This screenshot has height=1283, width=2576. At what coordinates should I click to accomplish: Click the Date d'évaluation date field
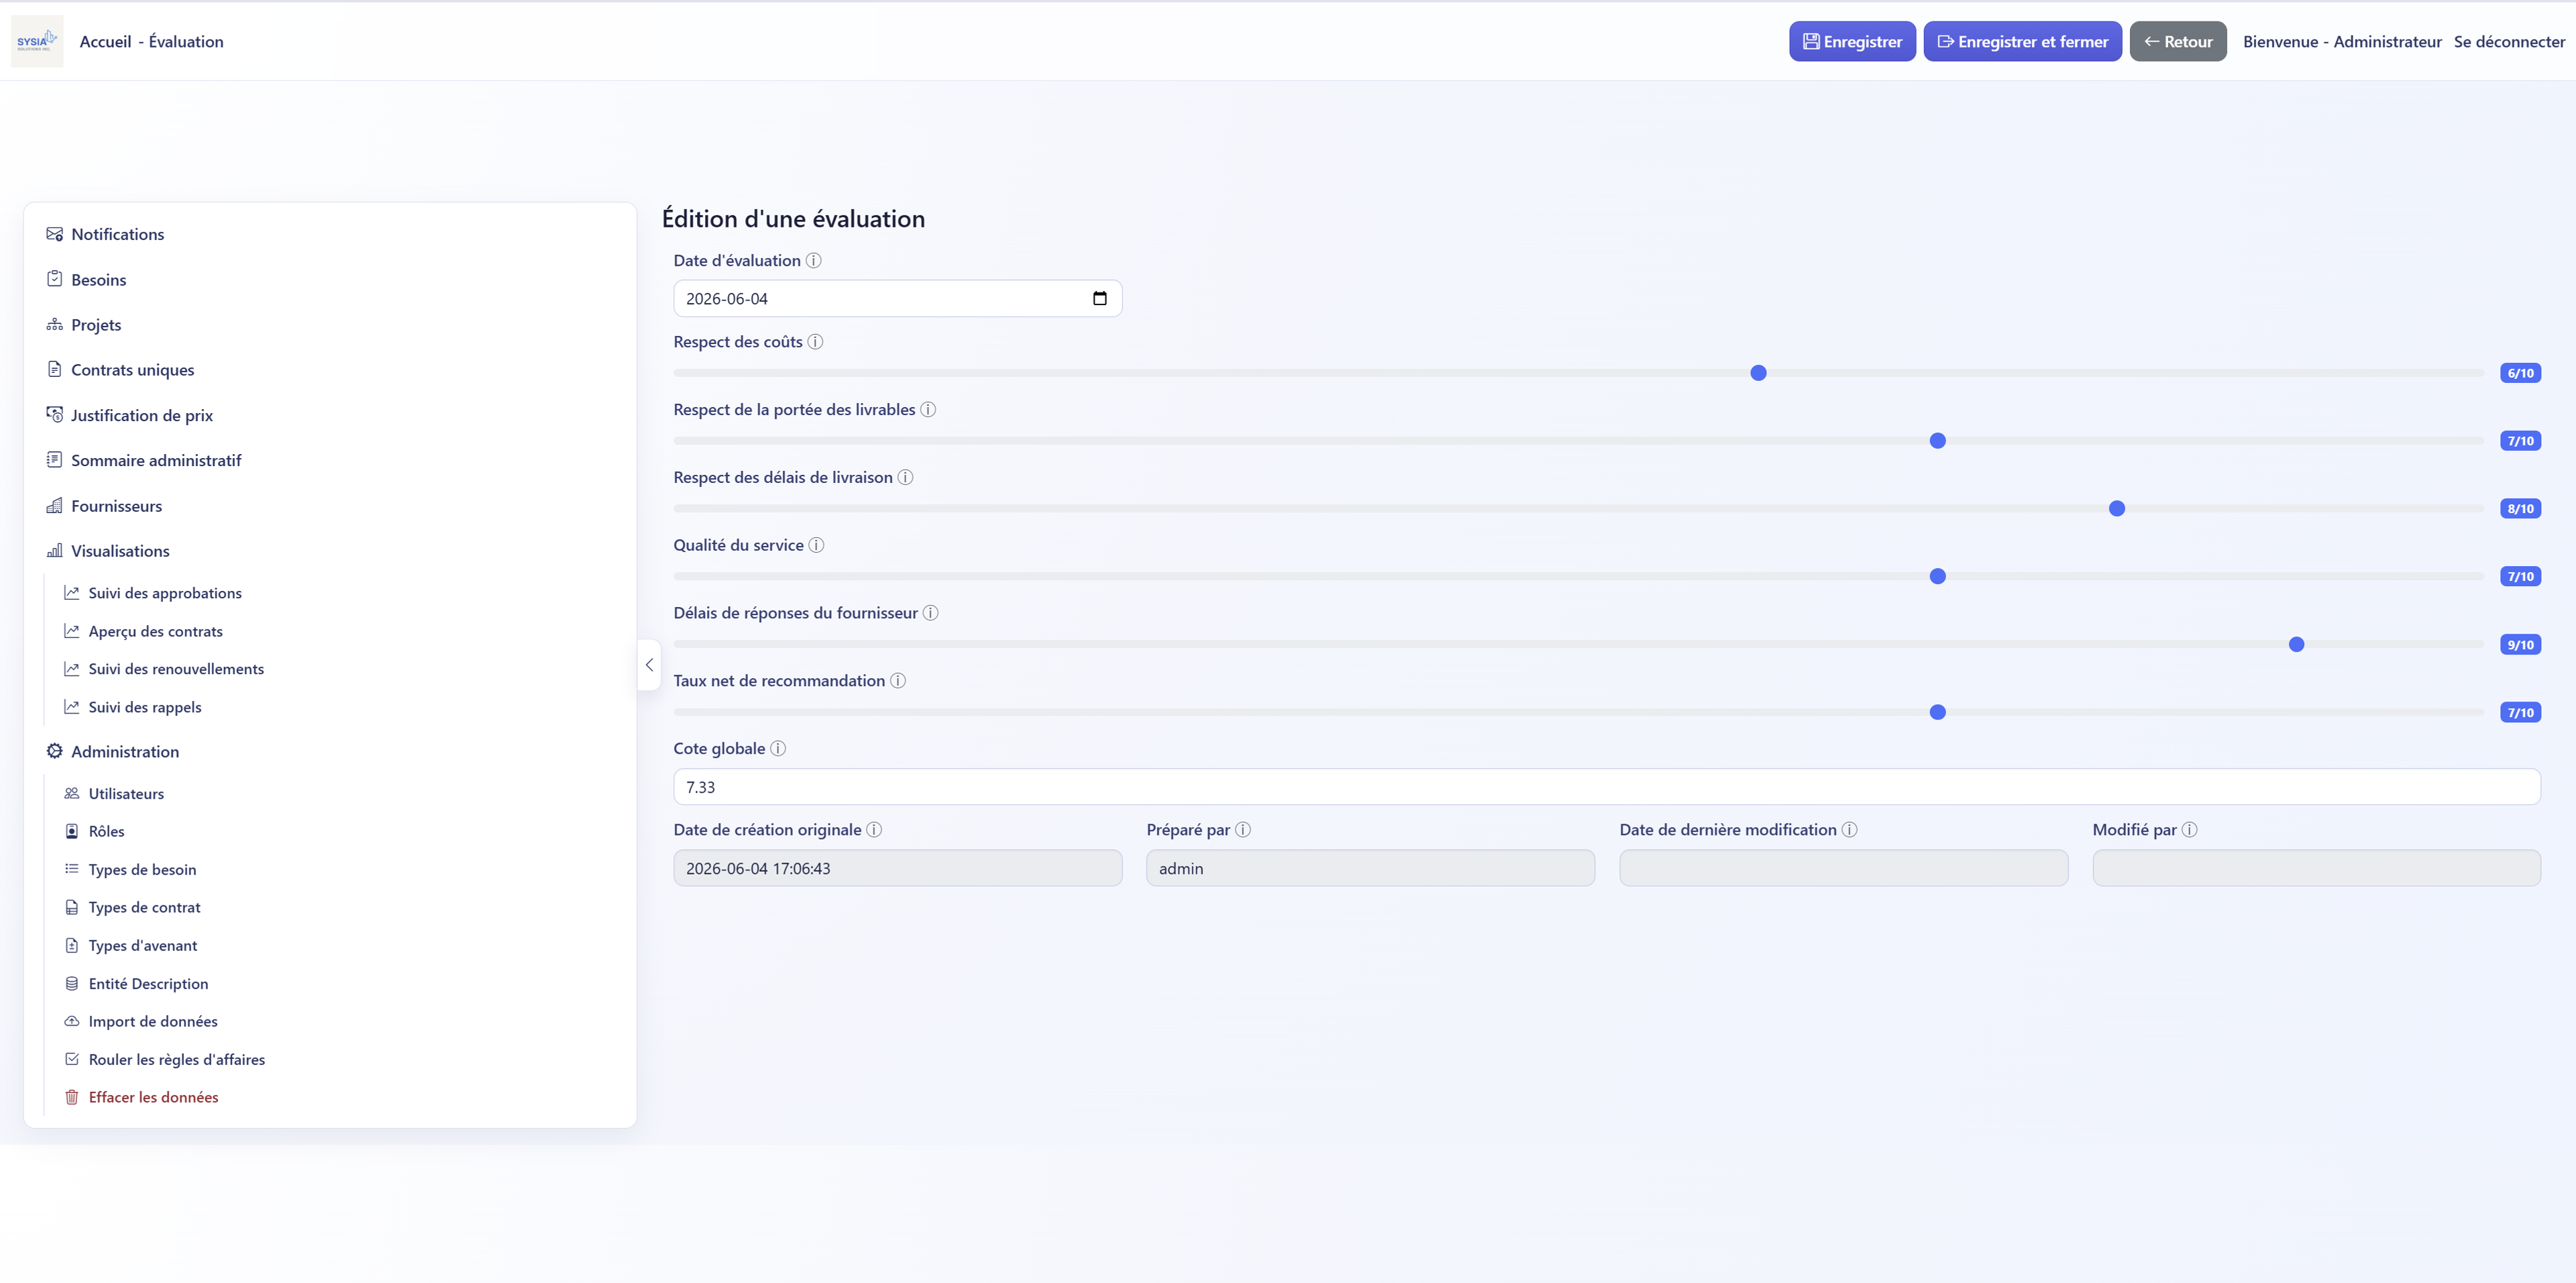tap(897, 299)
